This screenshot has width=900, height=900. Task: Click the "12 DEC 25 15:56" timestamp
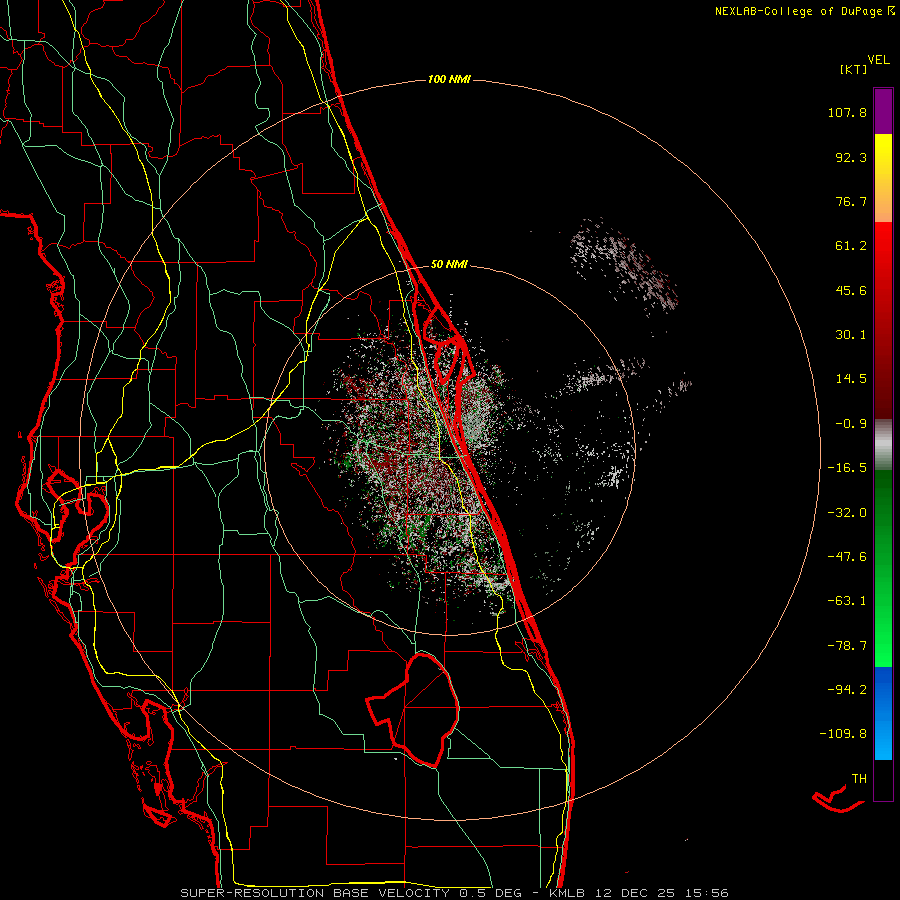(x=661, y=893)
